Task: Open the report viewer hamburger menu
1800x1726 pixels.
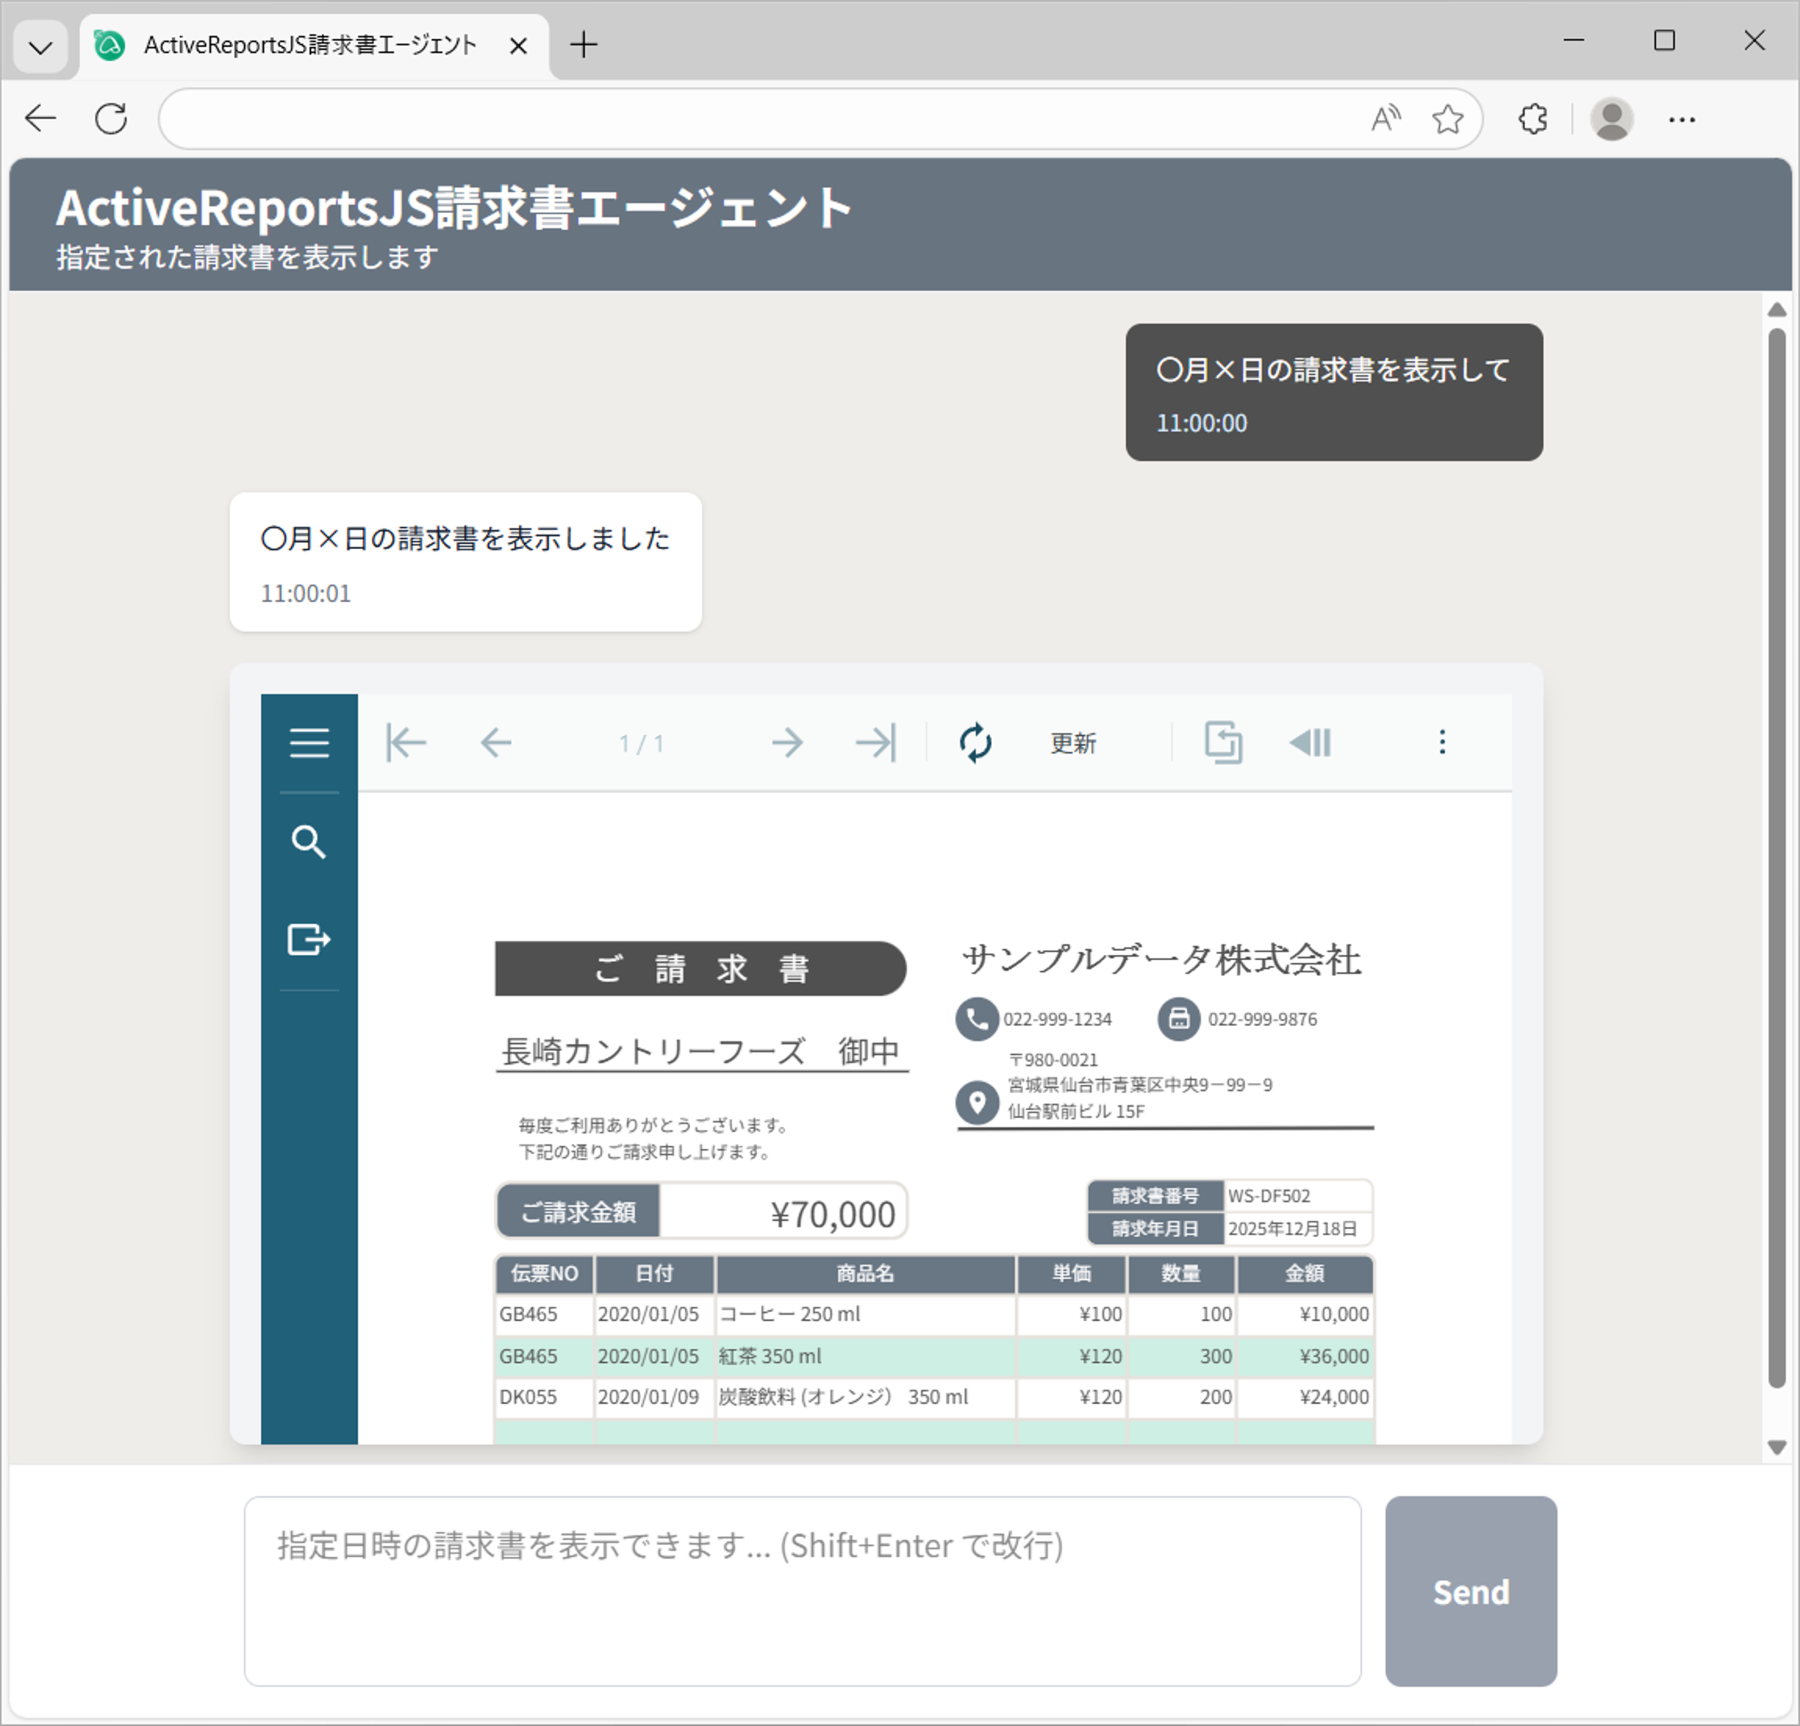Action: 309,743
